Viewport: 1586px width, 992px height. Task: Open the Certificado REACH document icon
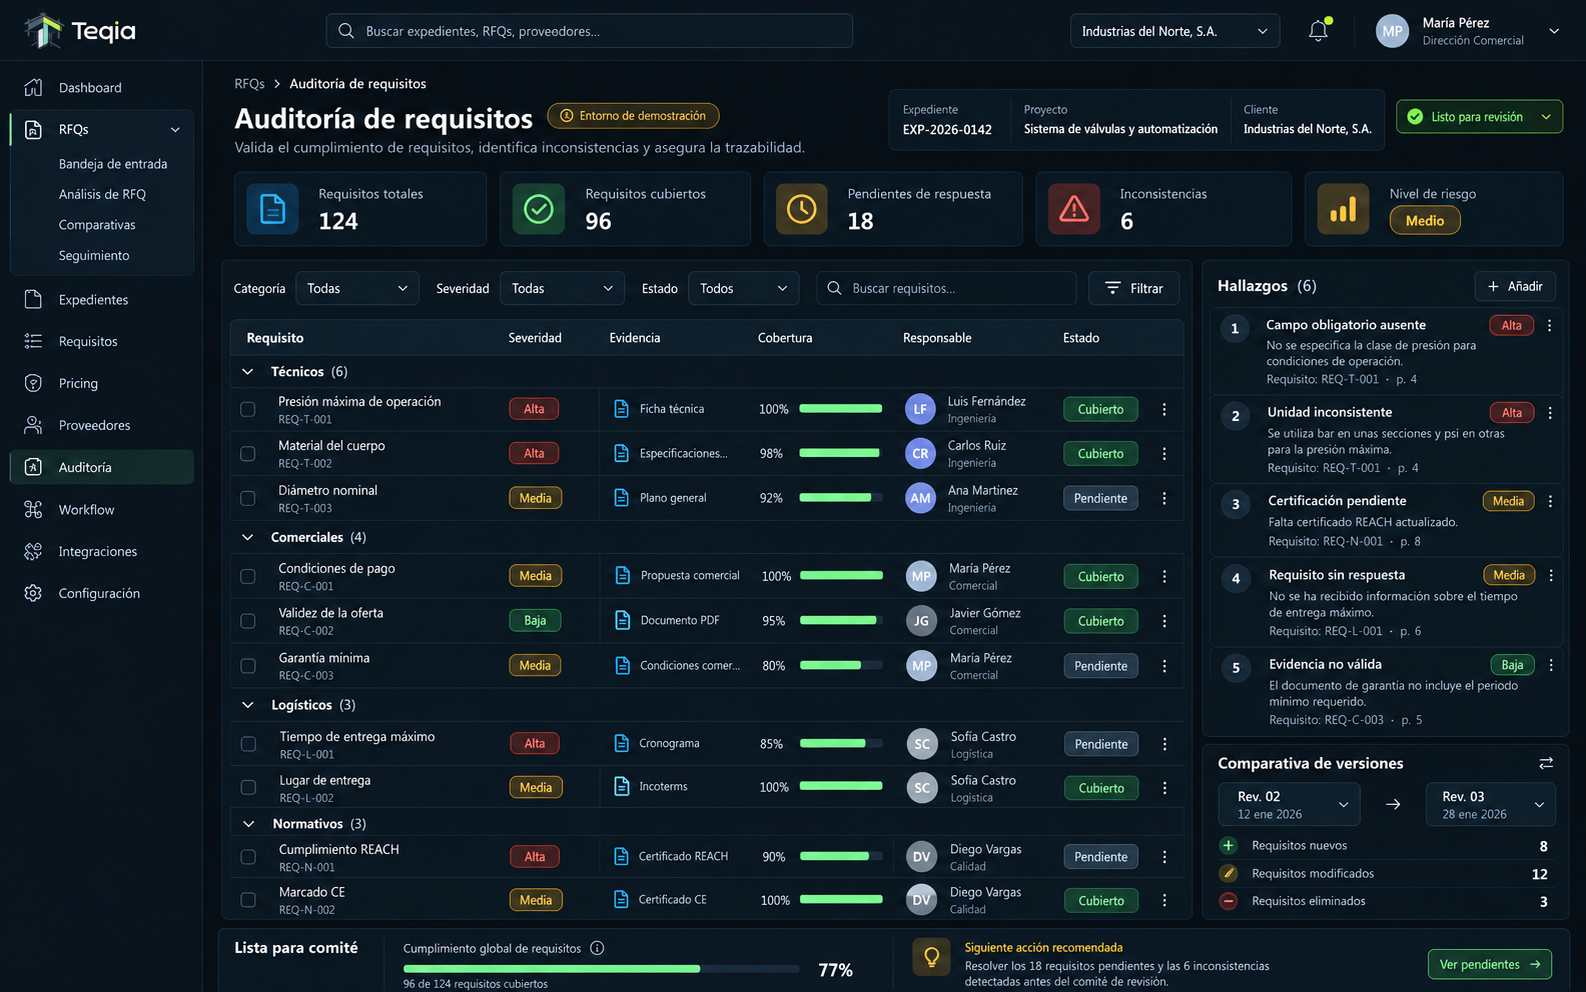(621, 856)
